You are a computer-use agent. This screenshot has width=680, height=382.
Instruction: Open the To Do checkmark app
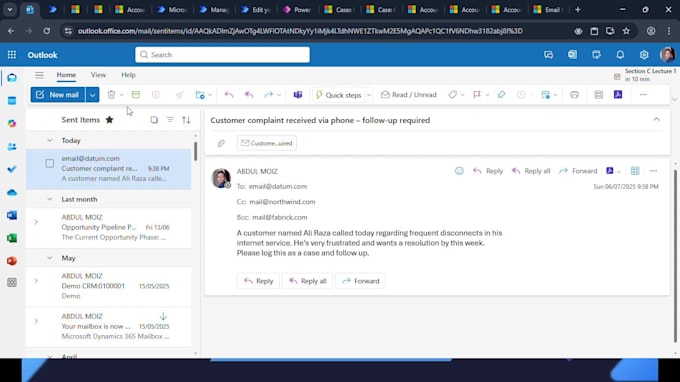(x=12, y=169)
